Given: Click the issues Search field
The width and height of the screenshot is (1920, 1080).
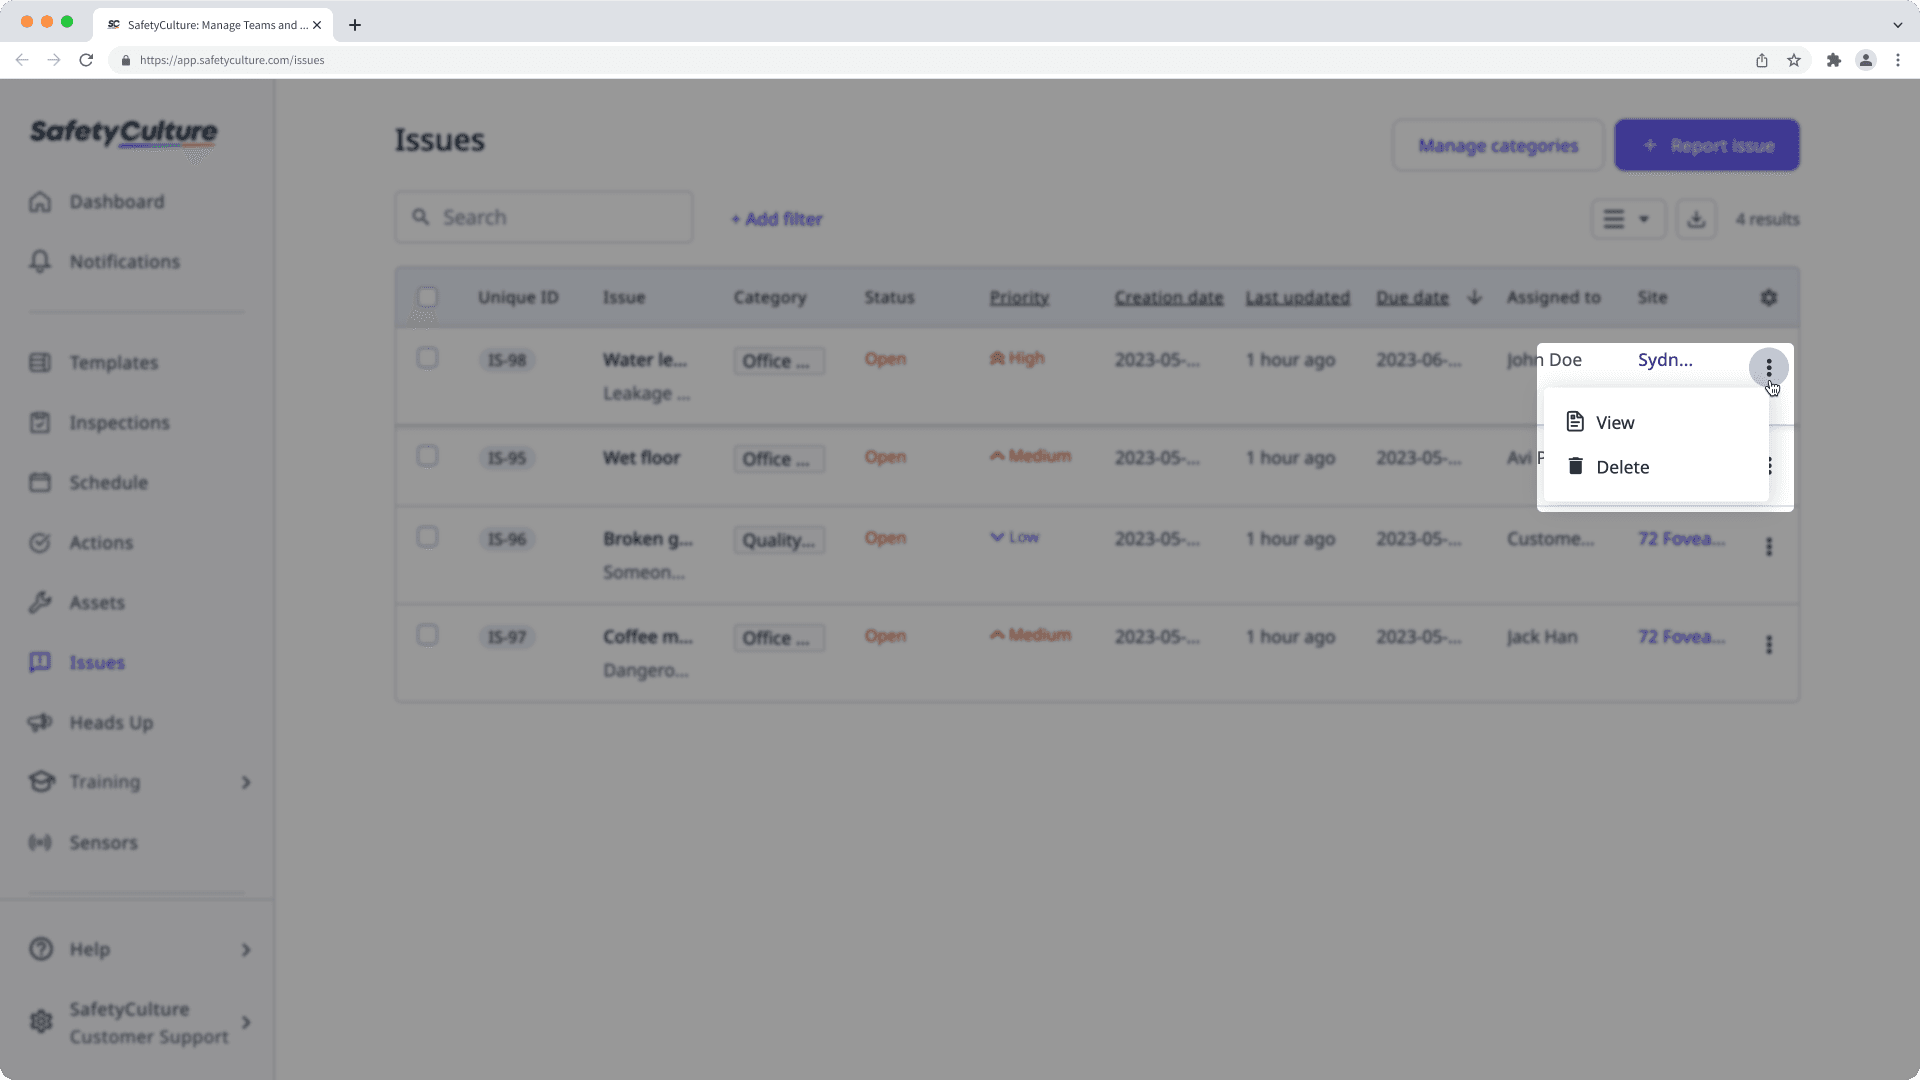Looking at the screenshot, I should click(x=544, y=216).
